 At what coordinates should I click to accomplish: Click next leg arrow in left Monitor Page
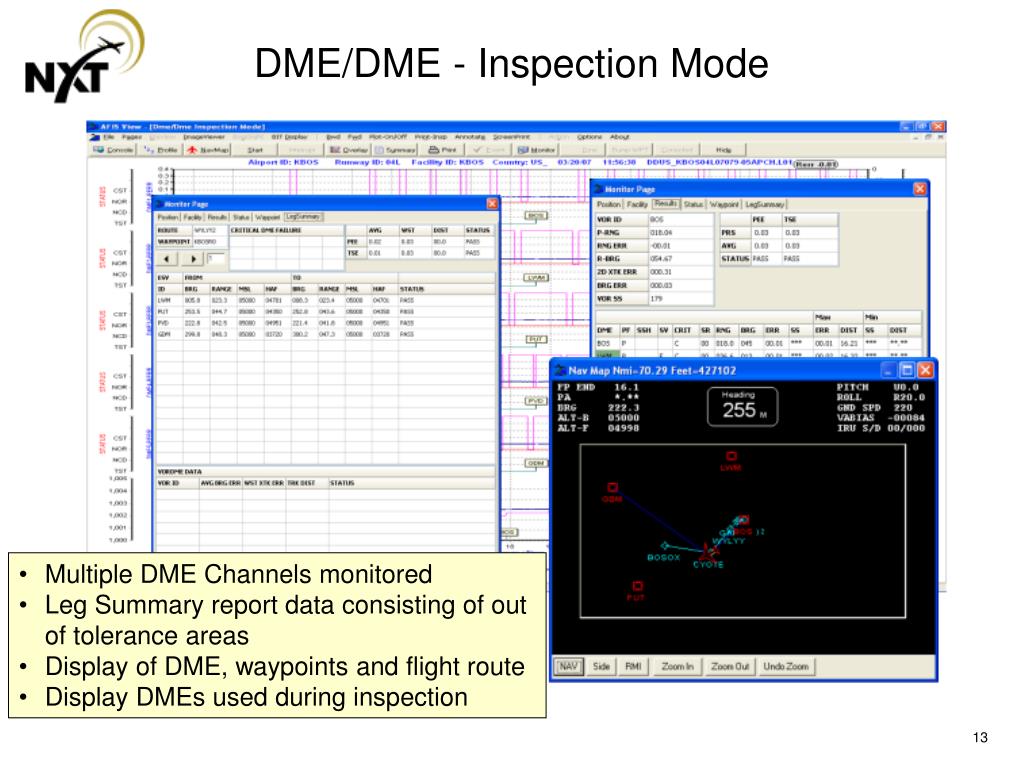(193, 259)
